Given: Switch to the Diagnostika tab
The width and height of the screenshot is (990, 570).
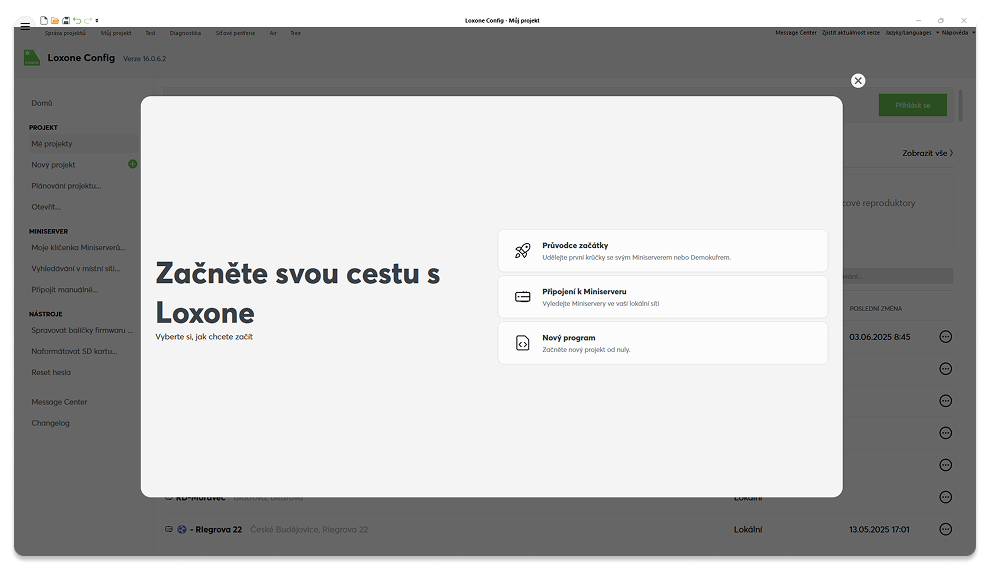Looking at the screenshot, I should (185, 33).
